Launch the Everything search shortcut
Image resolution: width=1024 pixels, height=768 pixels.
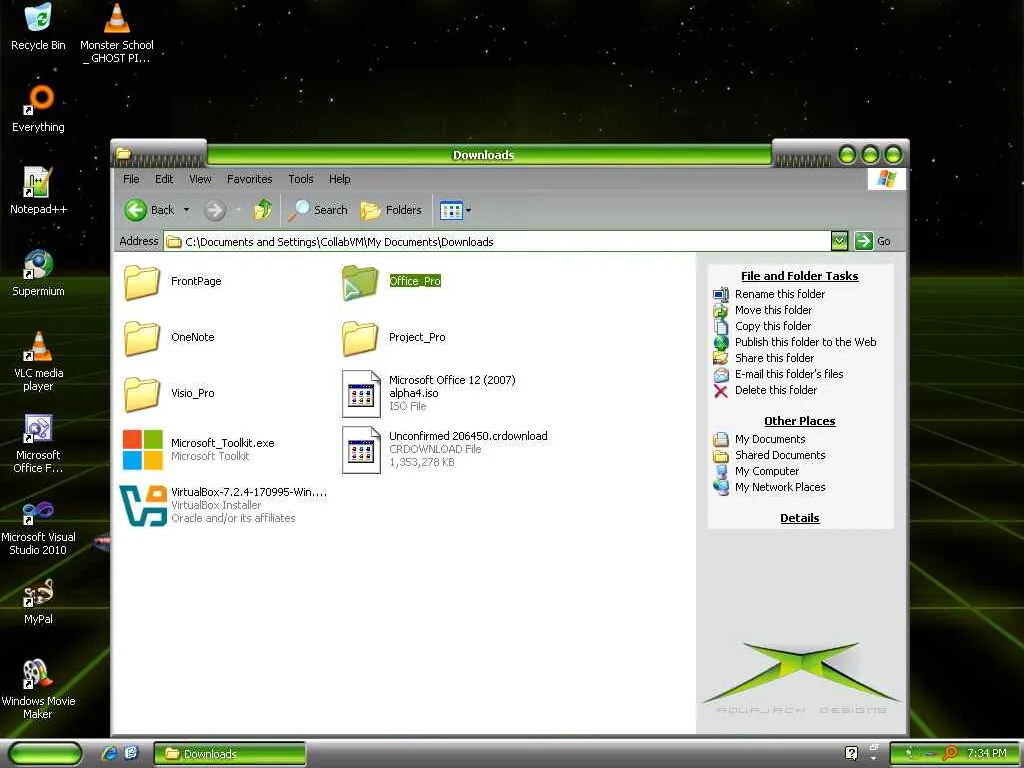coord(38,108)
